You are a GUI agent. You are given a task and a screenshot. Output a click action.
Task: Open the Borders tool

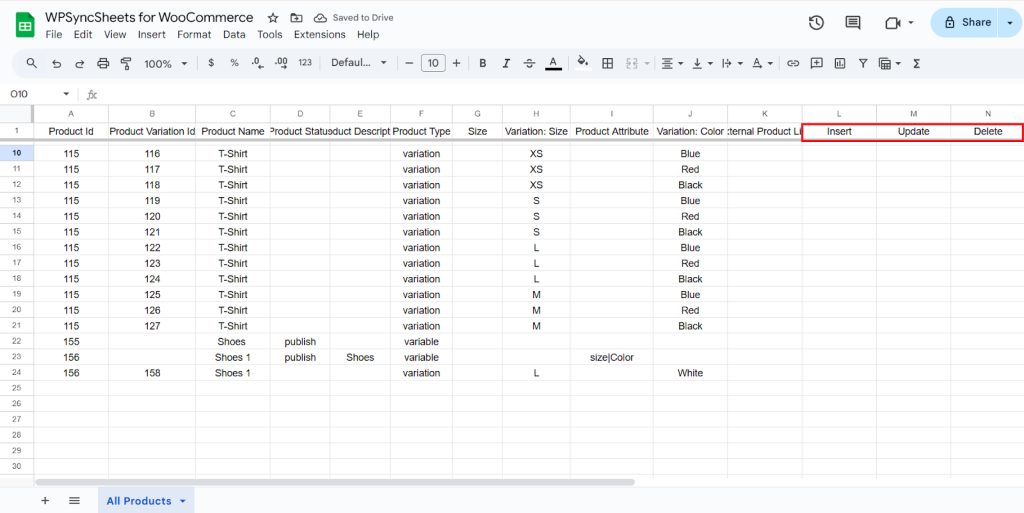[607, 63]
